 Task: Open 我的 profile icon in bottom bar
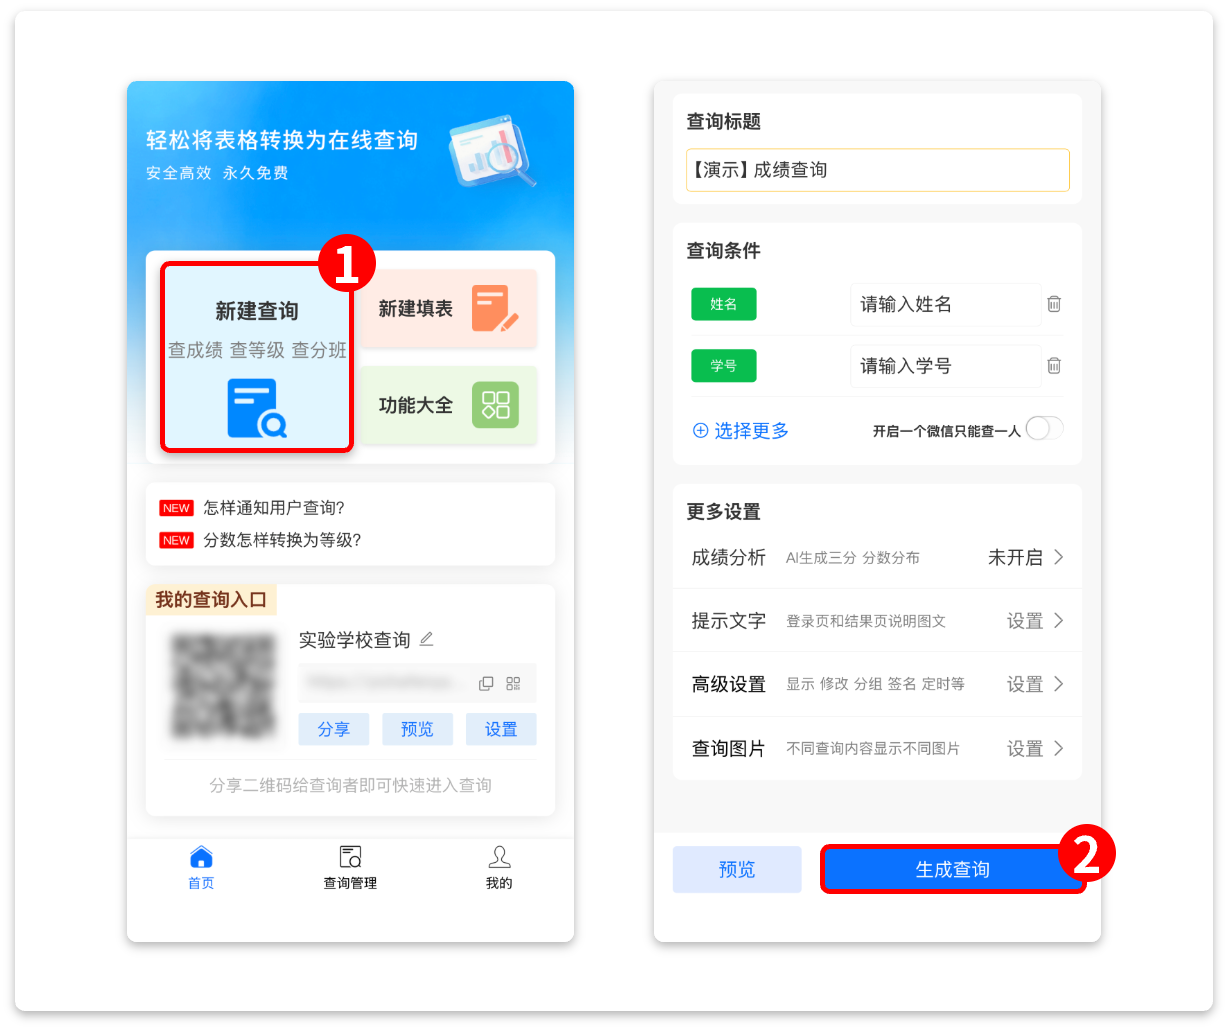click(x=500, y=859)
